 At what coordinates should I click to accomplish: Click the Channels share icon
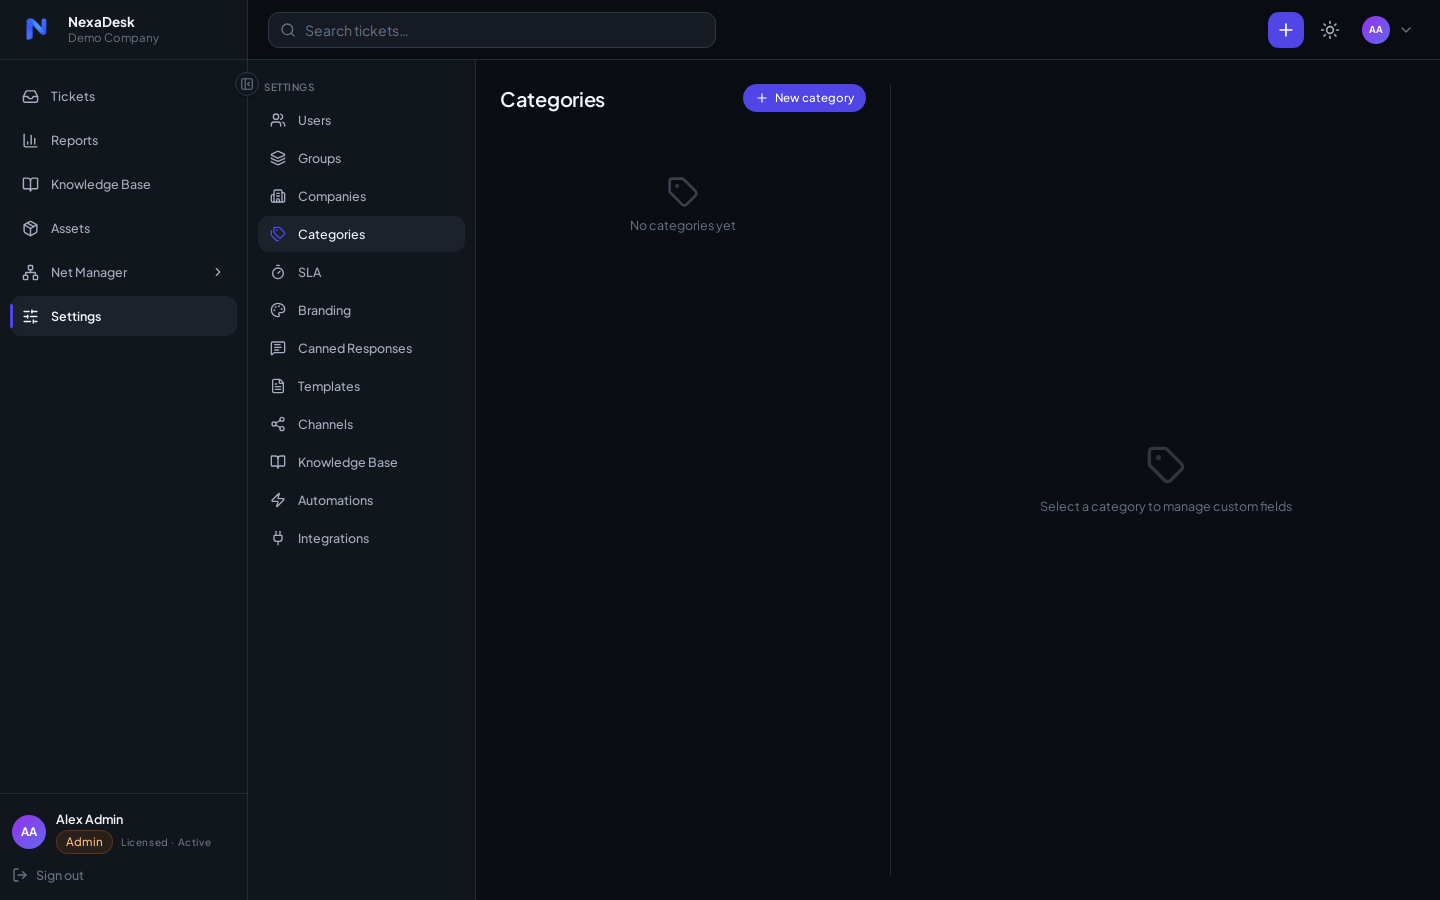pyautogui.click(x=278, y=424)
